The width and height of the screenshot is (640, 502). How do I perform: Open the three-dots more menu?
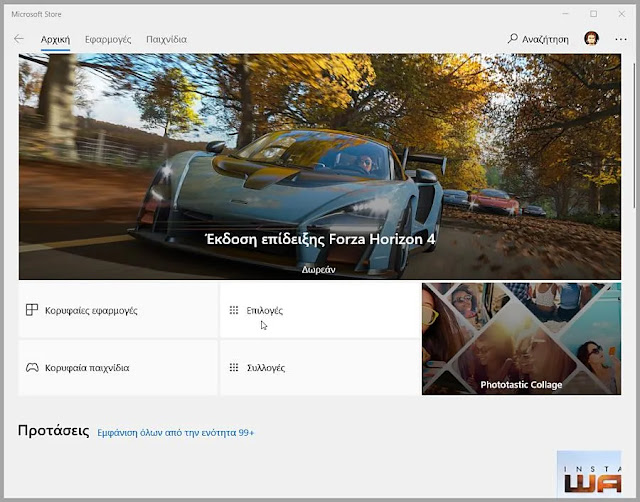click(621, 39)
